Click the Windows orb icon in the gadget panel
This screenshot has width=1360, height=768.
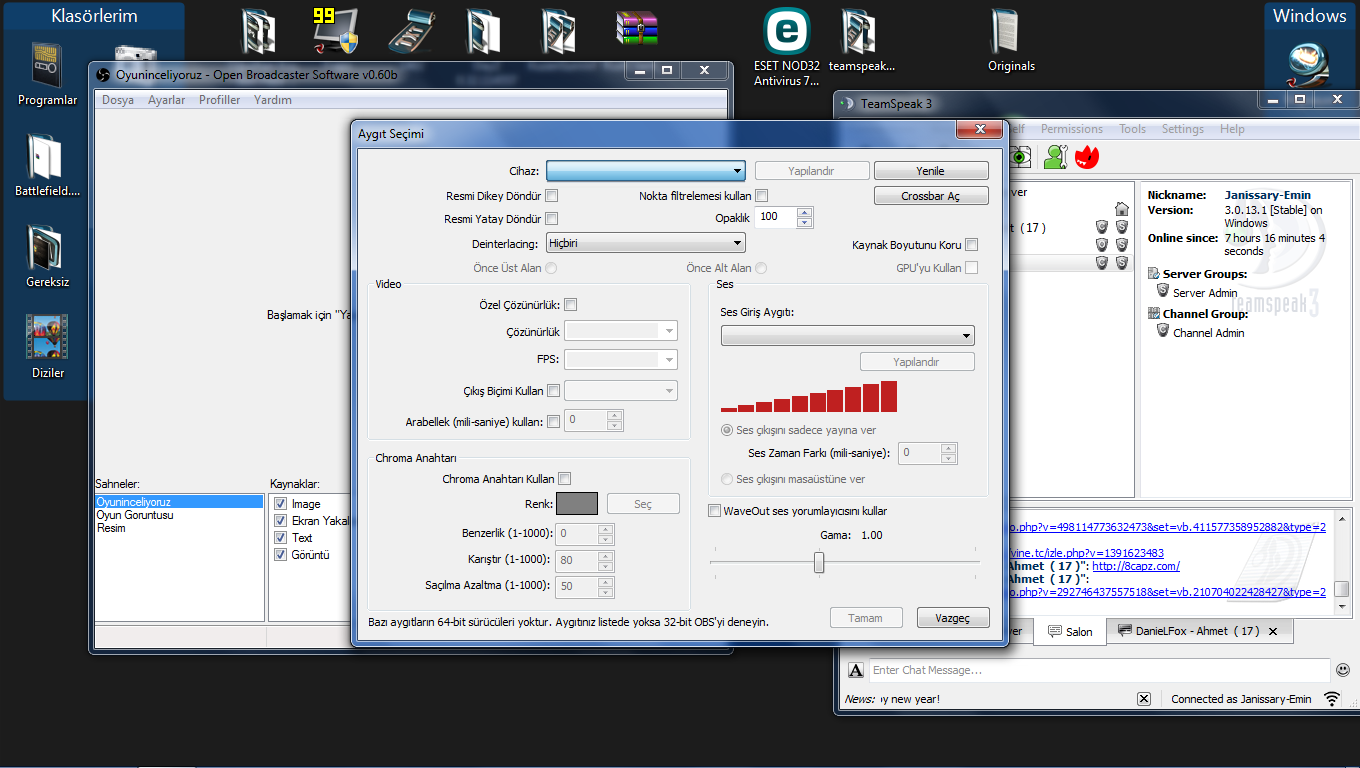1309,66
